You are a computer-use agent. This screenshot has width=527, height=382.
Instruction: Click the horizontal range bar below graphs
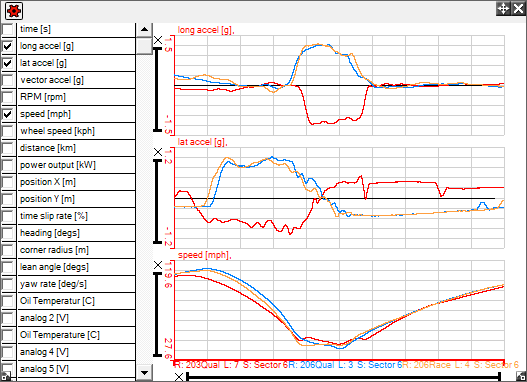pos(343,377)
